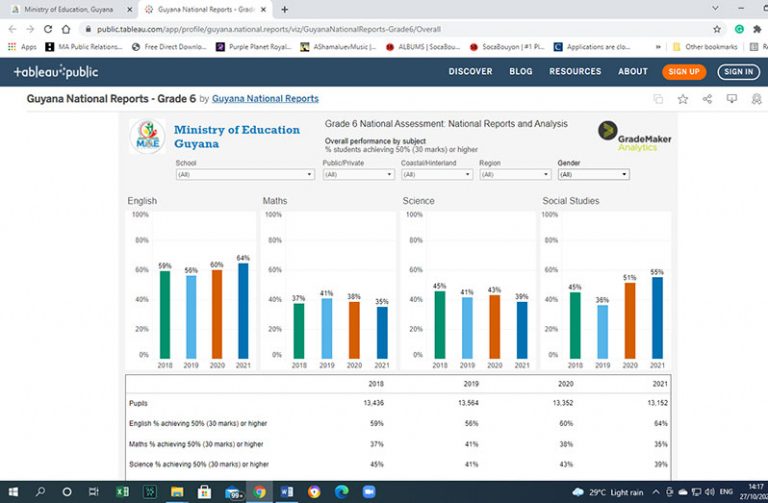This screenshot has width=768, height=503.
Task: Open the Region filter dropdown
Action: point(515,174)
